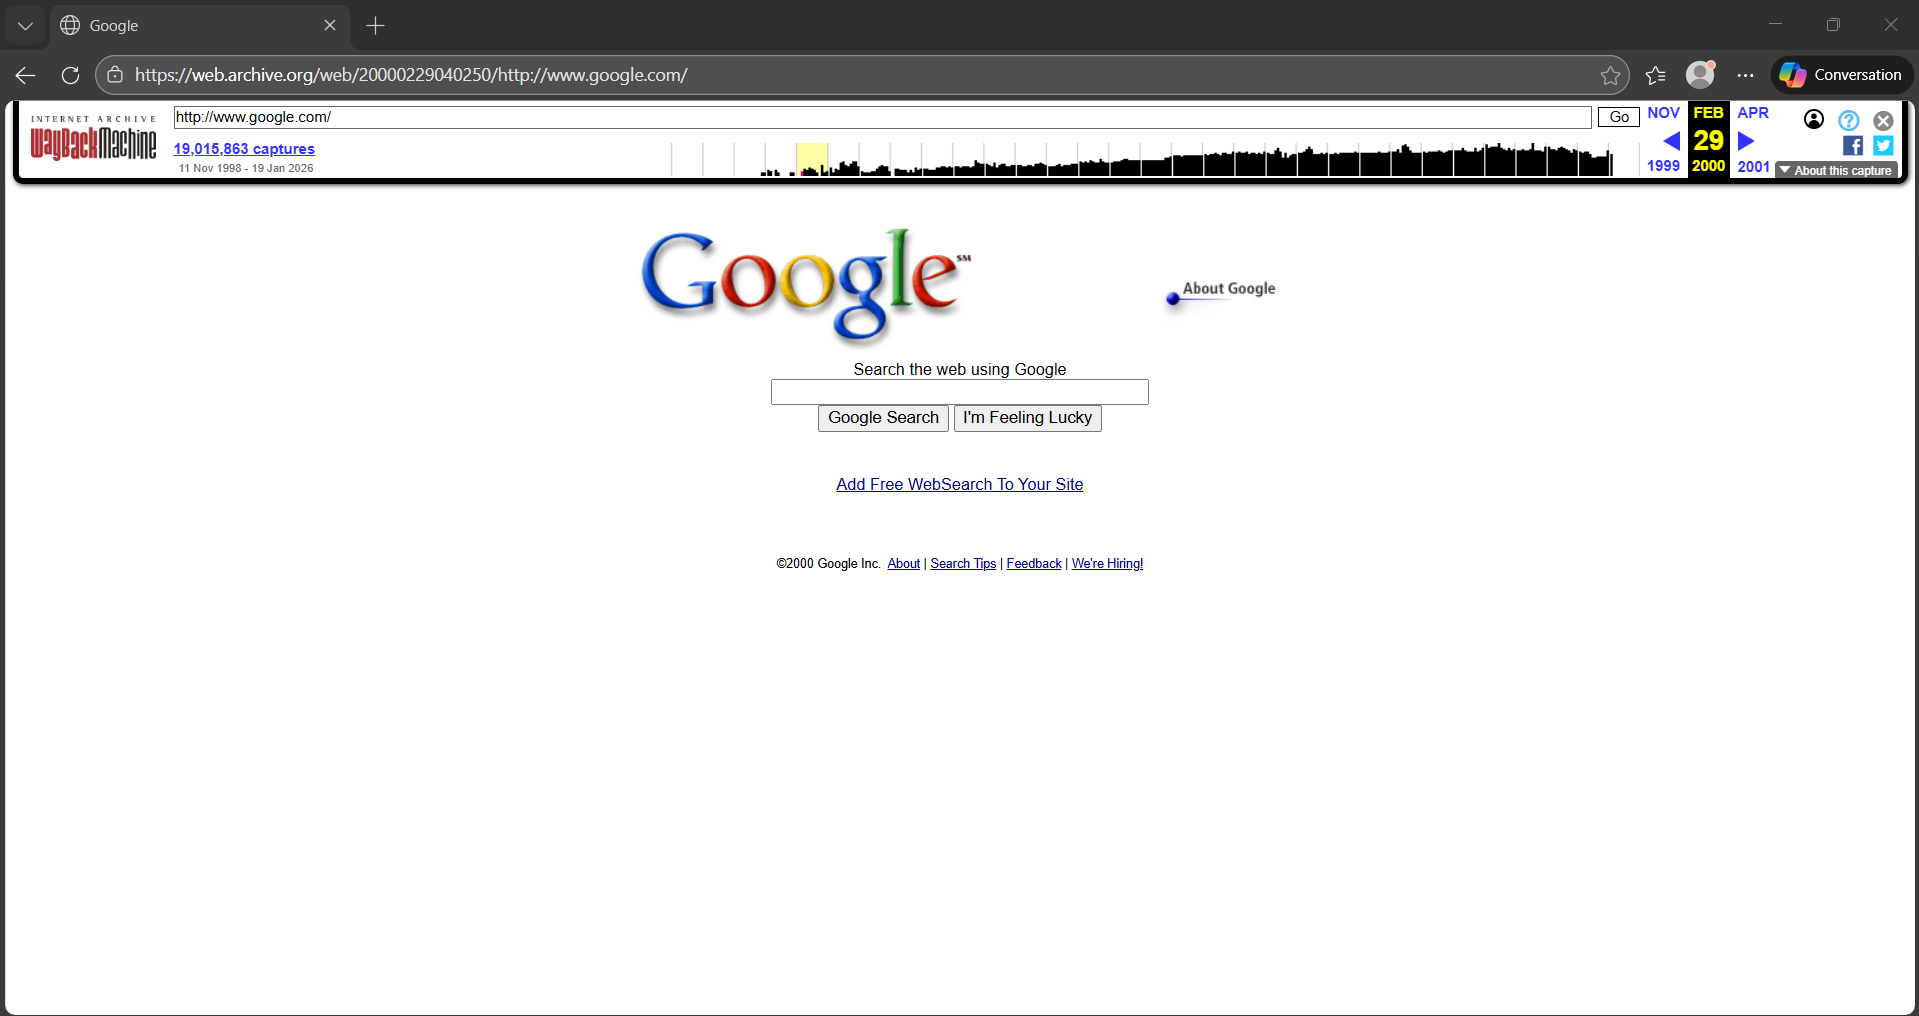Click the highlighted year in capture timeline
The width and height of the screenshot is (1919, 1016).
tap(811, 160)
